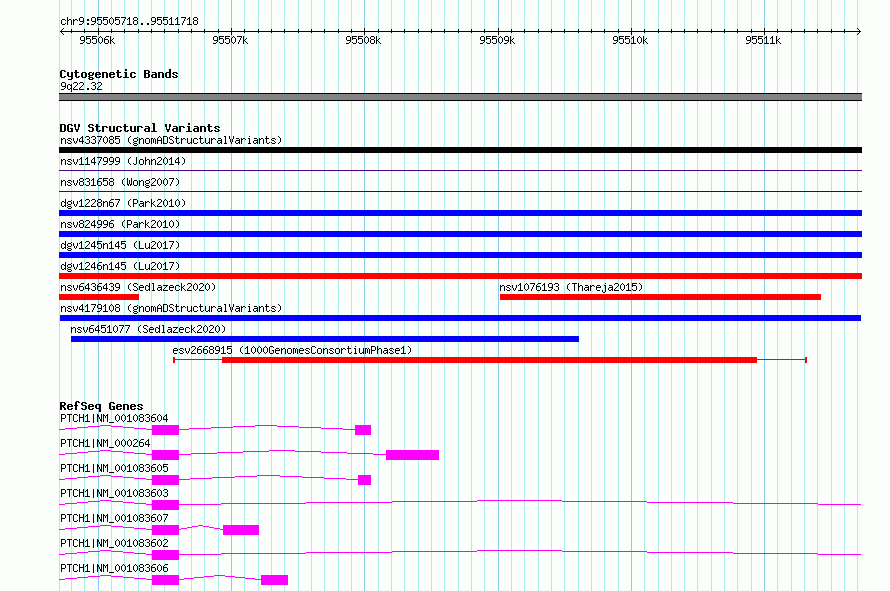890x591 pixels.
Task: Select the nsv6436439 (Sedlazeck2020) short red bar
Action: pos(99,297)
